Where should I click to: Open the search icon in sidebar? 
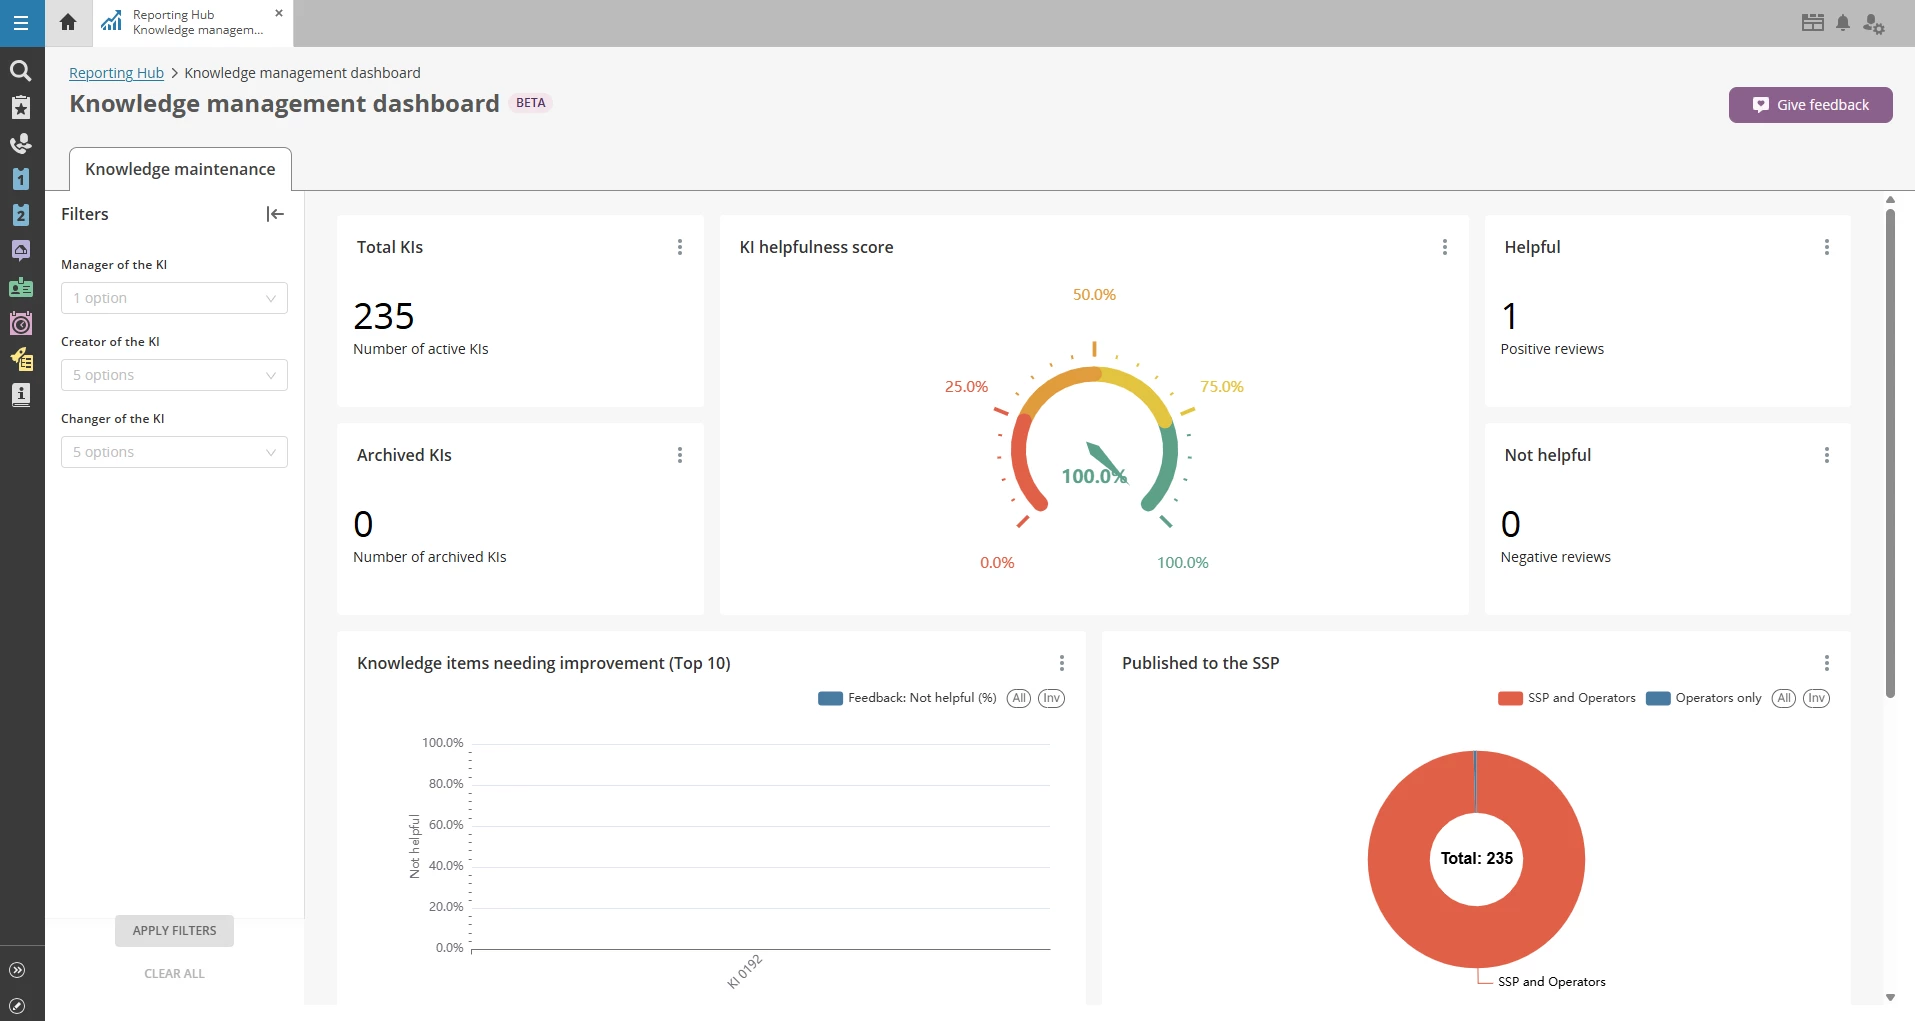[20, 71]
